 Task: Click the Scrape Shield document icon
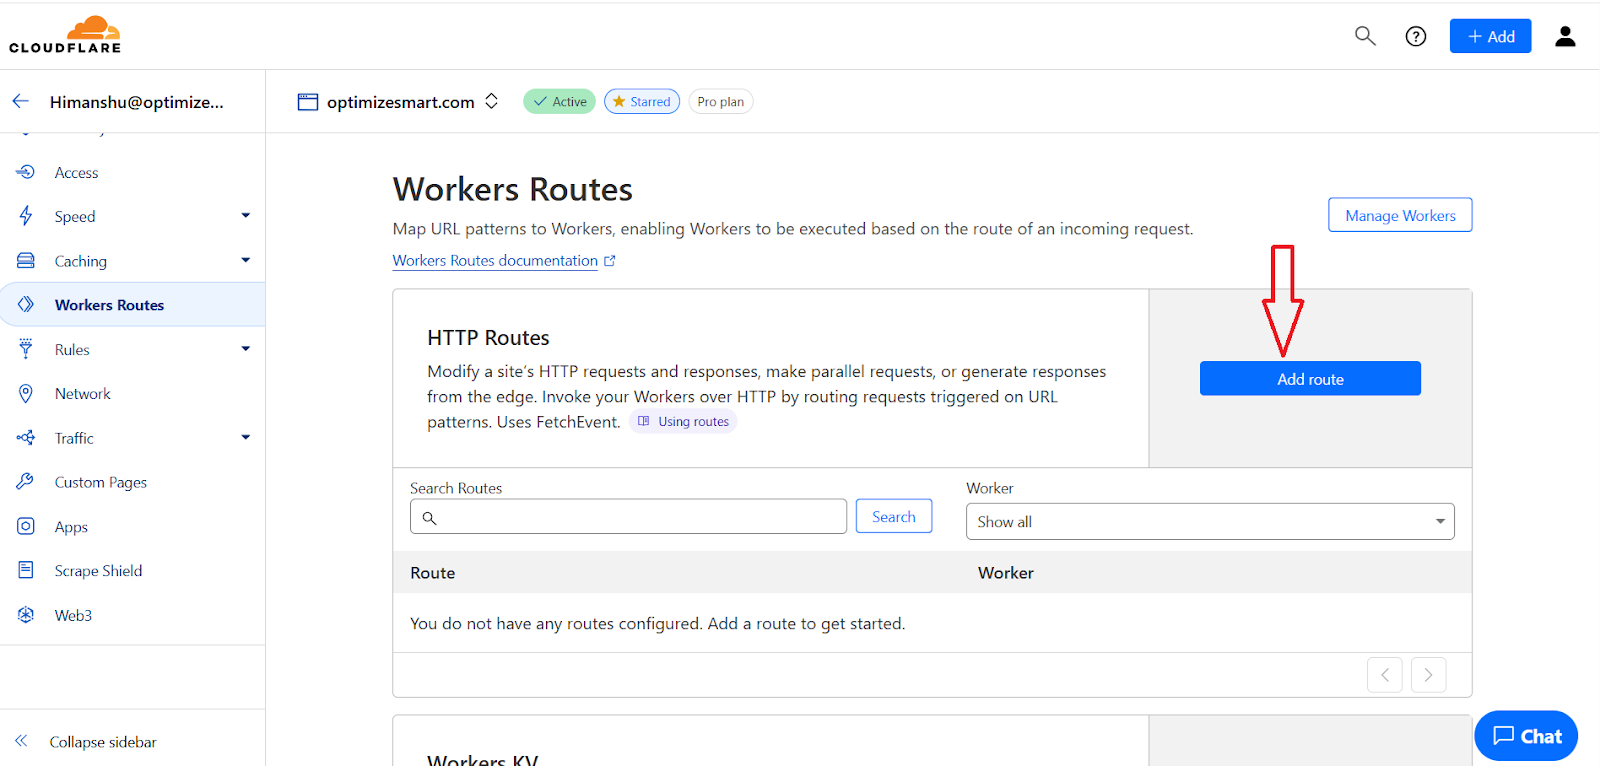tap(26, 570)
